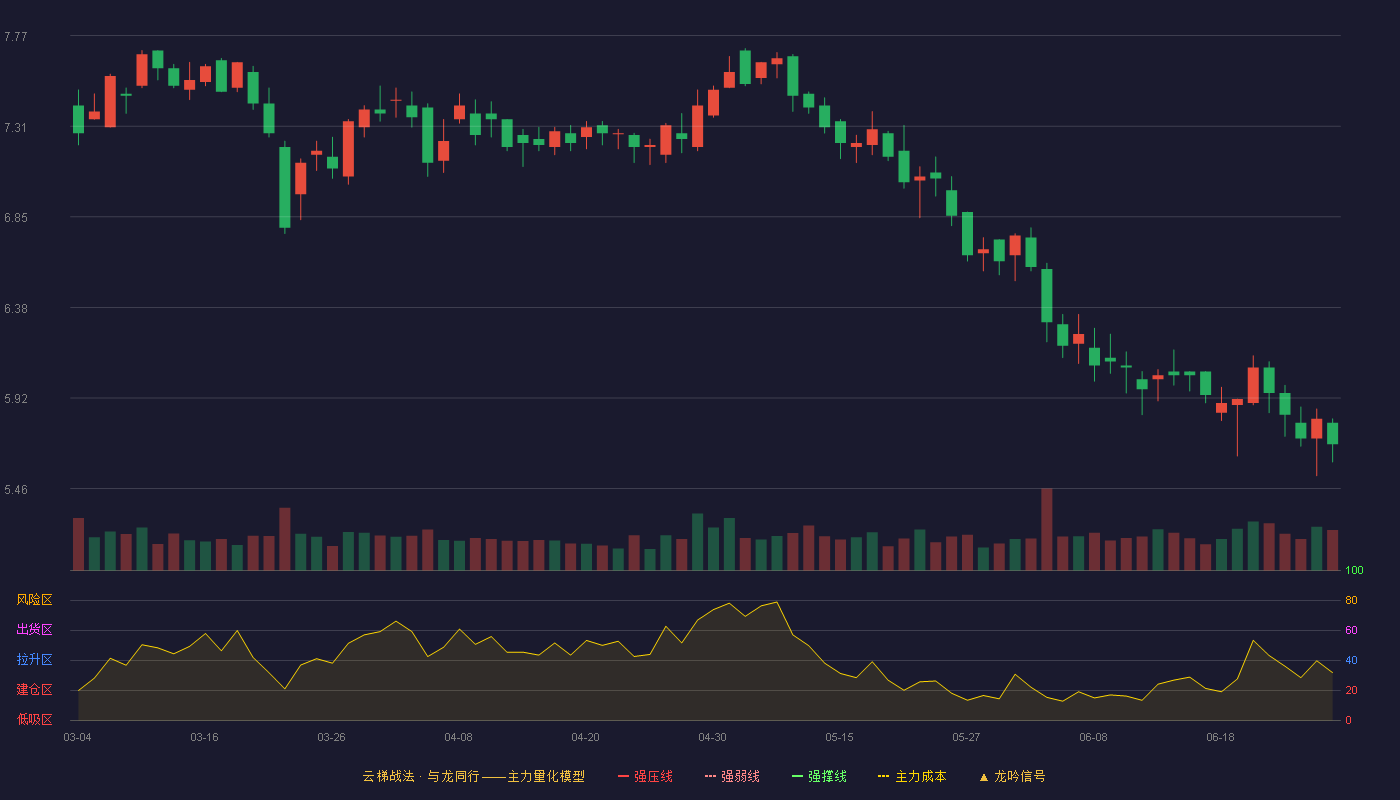Select the 风险区 zone label
This screenshot has height=800, width=1400.
point(34,600)
